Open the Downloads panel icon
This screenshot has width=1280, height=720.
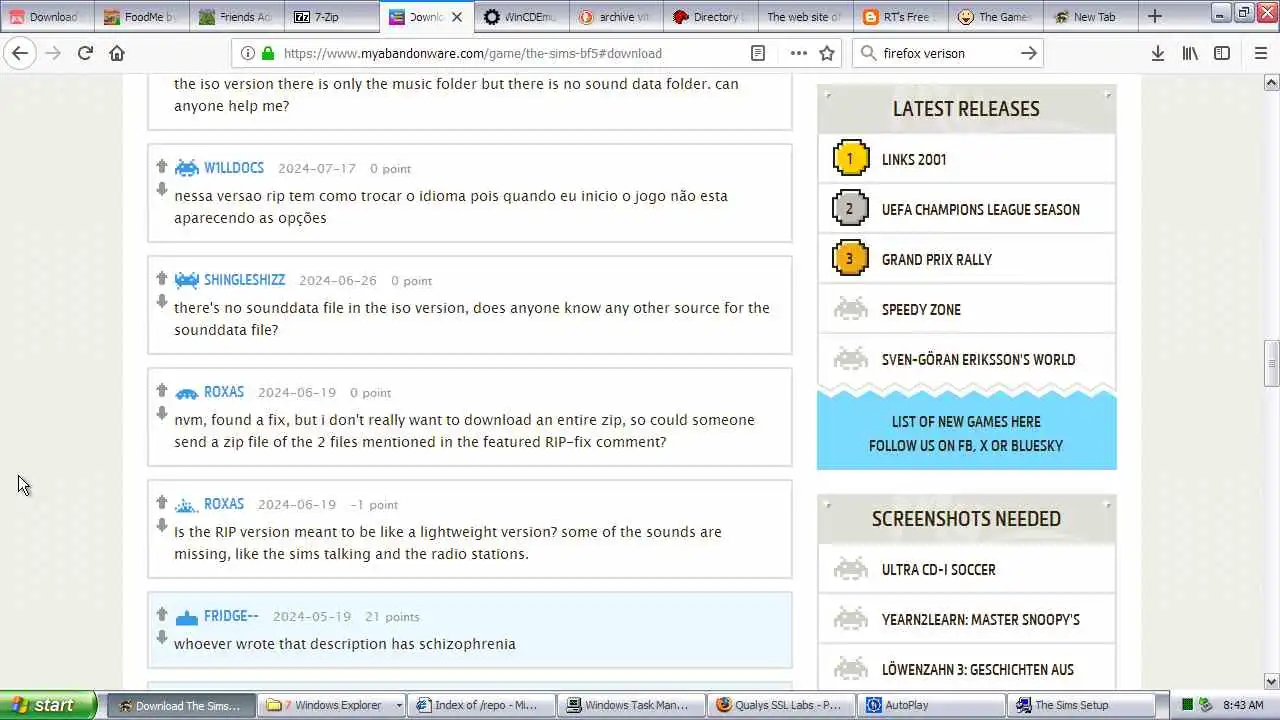(1157, 53)
